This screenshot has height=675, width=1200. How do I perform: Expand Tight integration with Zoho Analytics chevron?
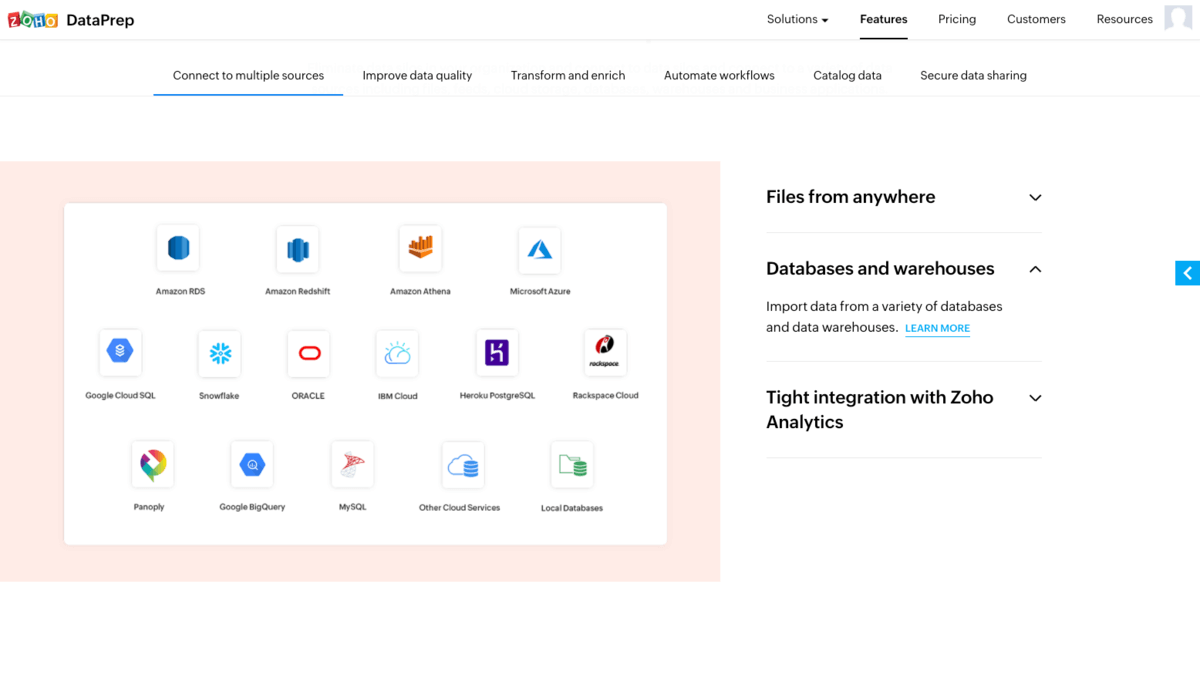pos(1035,398)
